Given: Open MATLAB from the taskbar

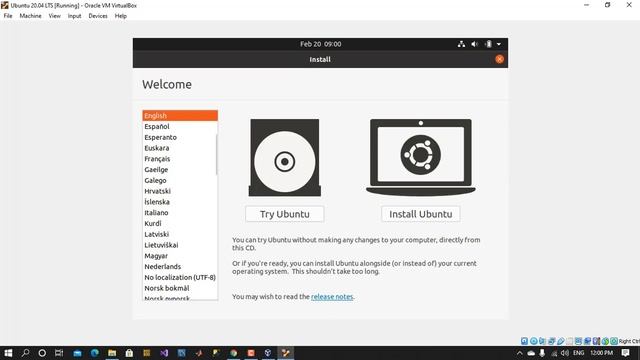Looking at the screenshot, I should pyautogui.click(x=199, y=353).
